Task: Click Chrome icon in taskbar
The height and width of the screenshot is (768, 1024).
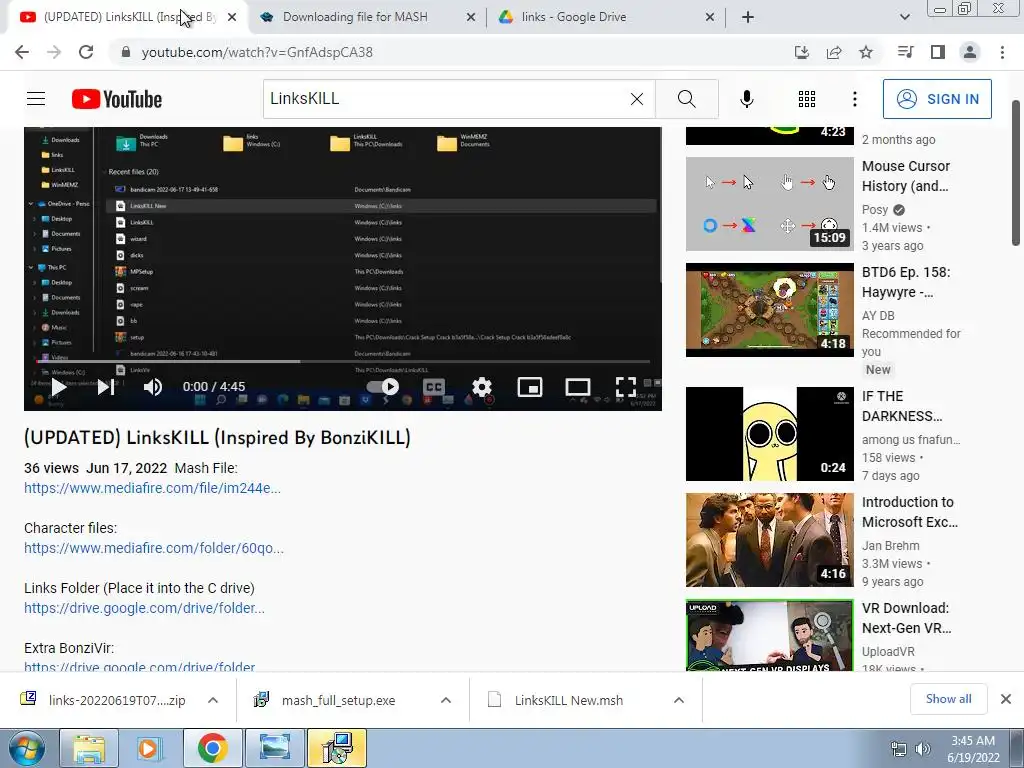Action: [x=212, y=748]
